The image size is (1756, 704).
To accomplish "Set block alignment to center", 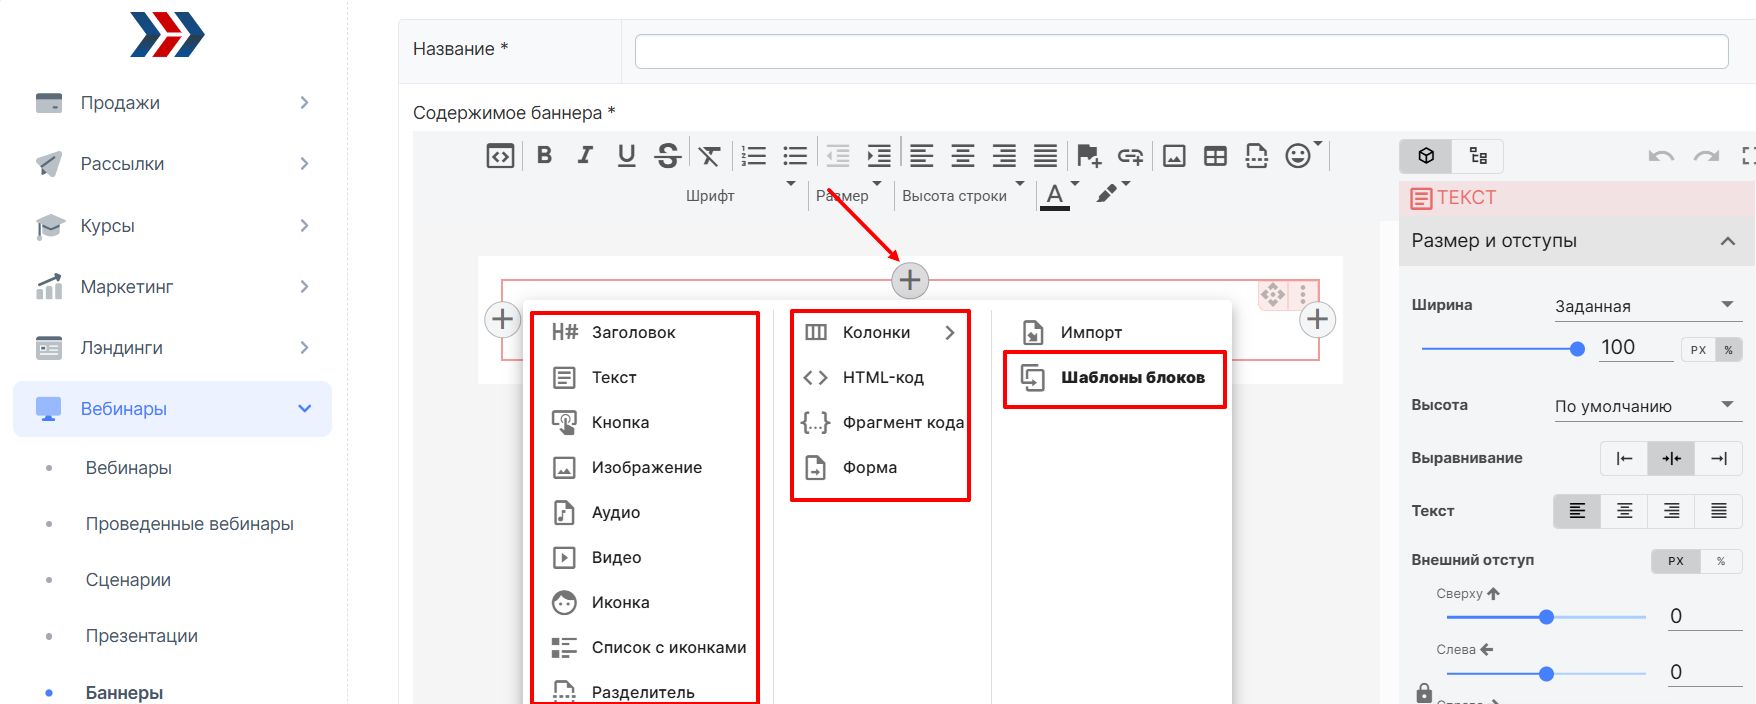I will [1671, 458].
